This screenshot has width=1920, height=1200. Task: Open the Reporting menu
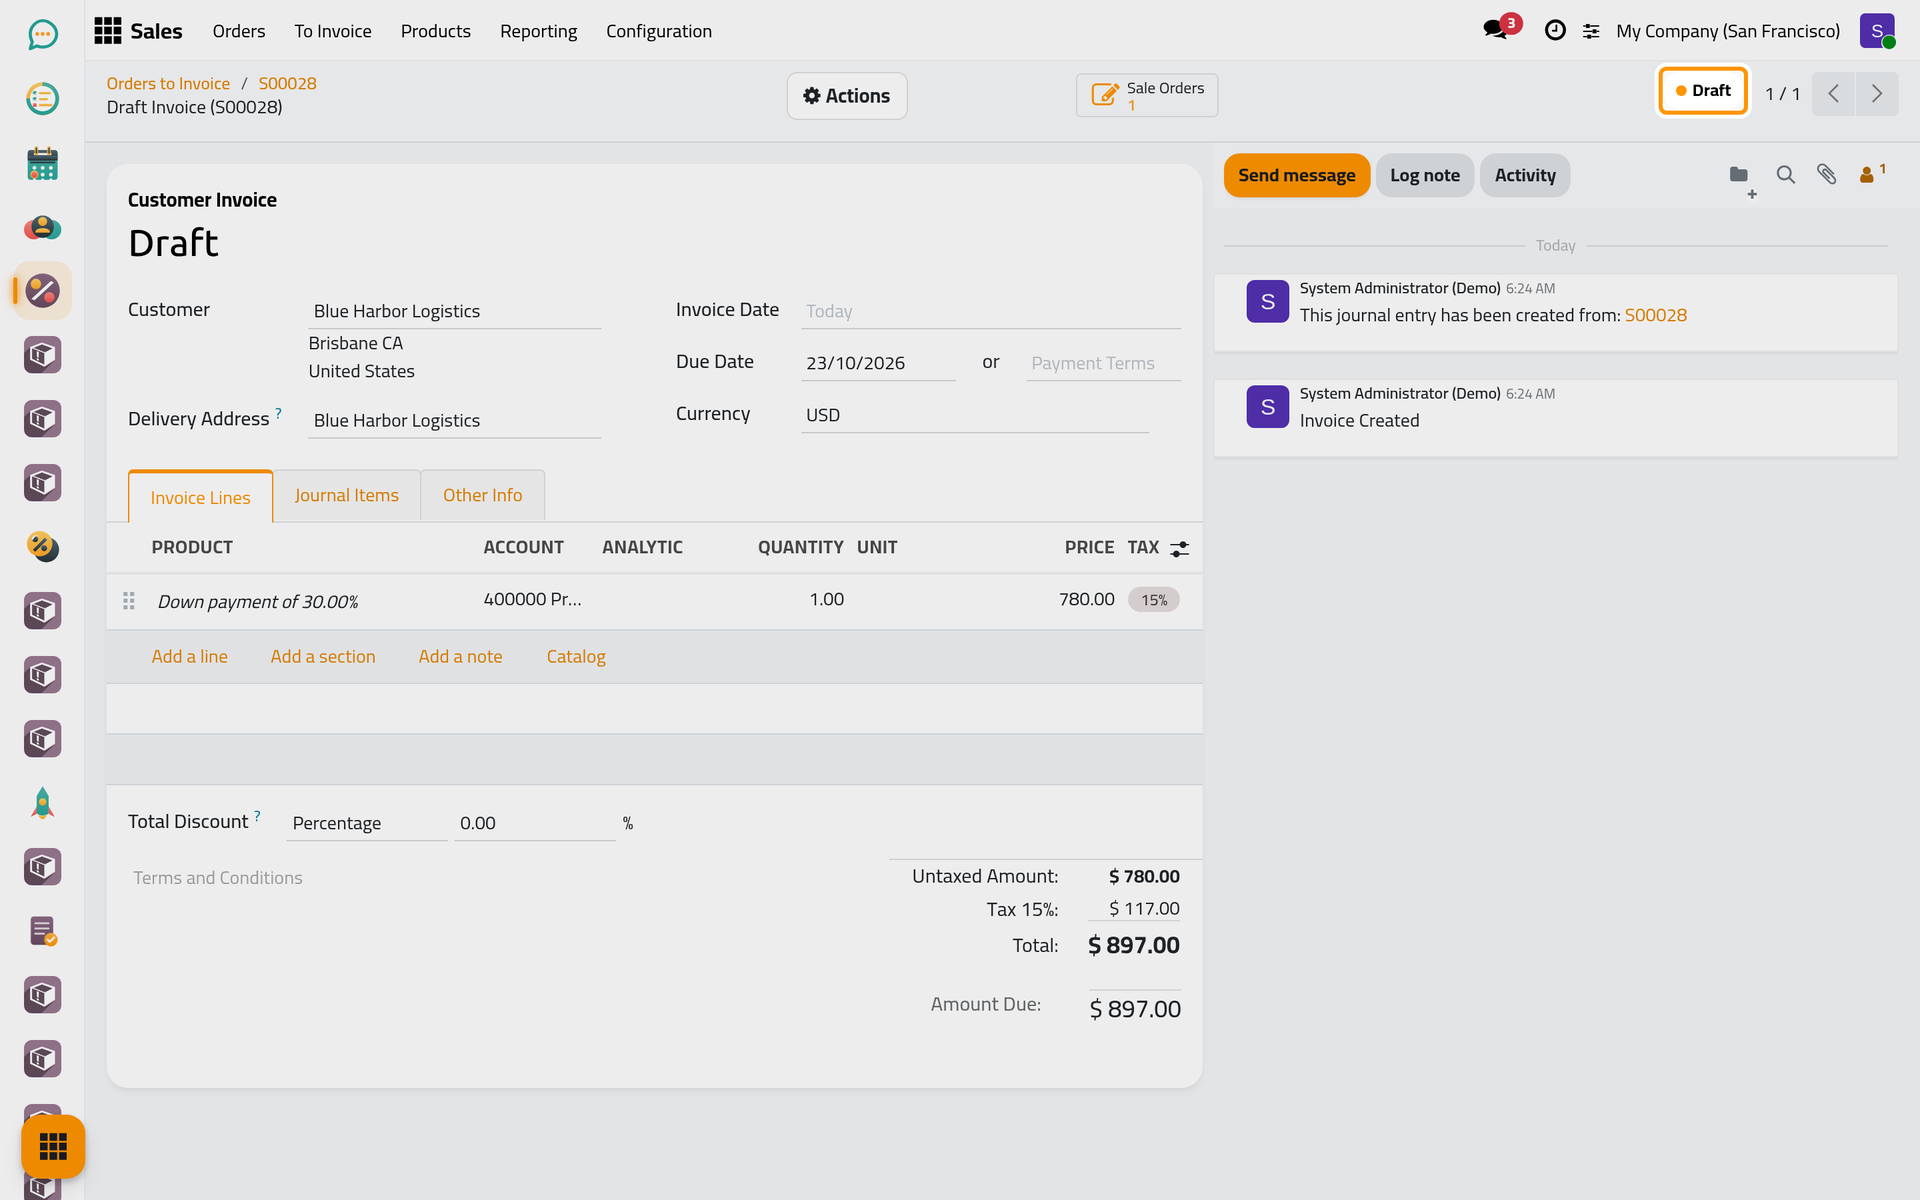538,31
